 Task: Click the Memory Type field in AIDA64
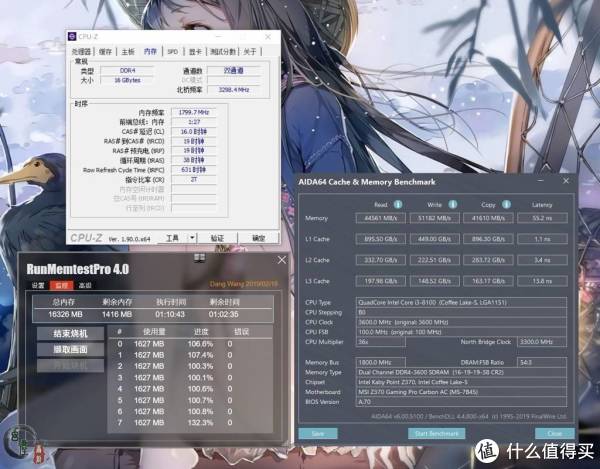tap(461, 372)
